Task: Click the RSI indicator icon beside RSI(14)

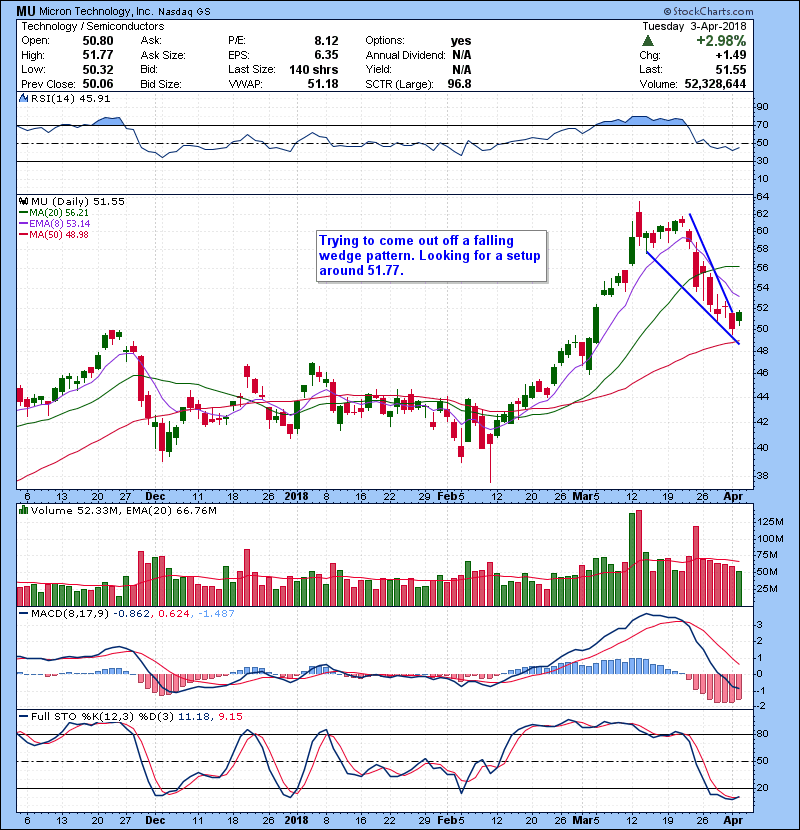Action: (23, 98)
